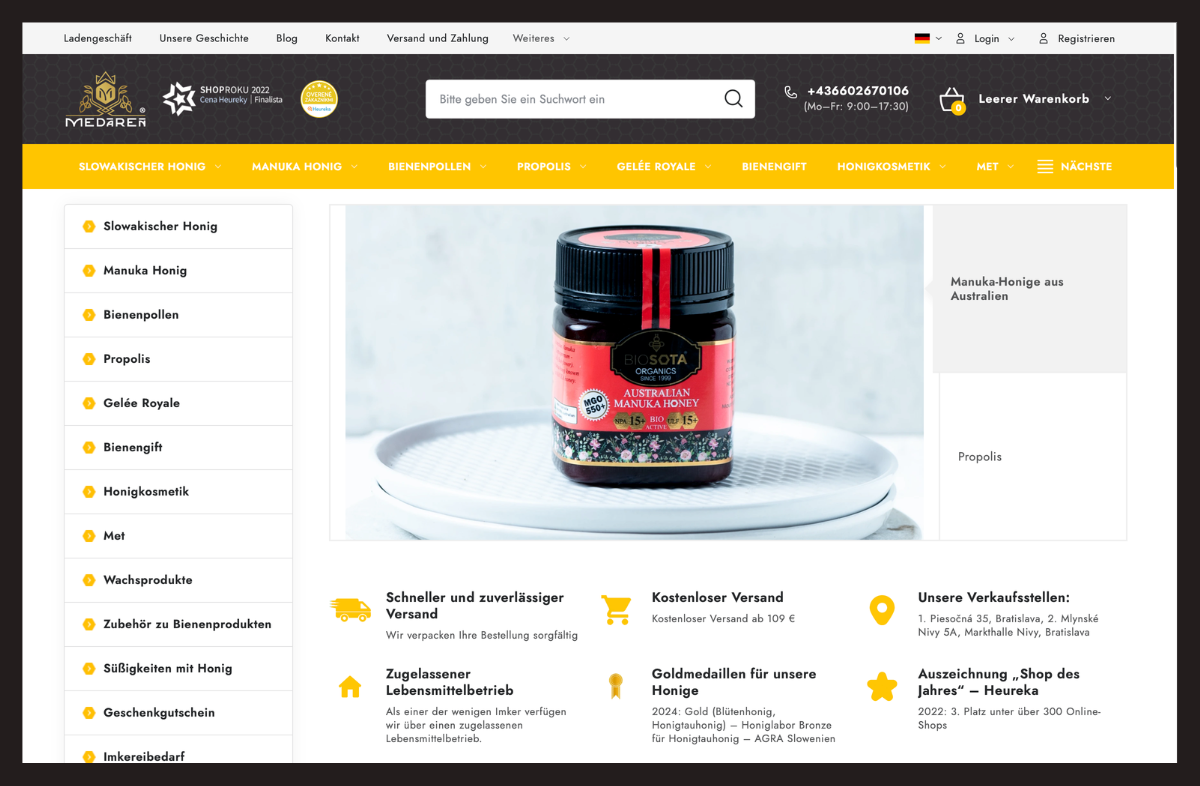Viewport: 1200px width, 786px height.
Task: Click the Shop Roku 2022 Heureka badge
Action: [x=223, y=99]
